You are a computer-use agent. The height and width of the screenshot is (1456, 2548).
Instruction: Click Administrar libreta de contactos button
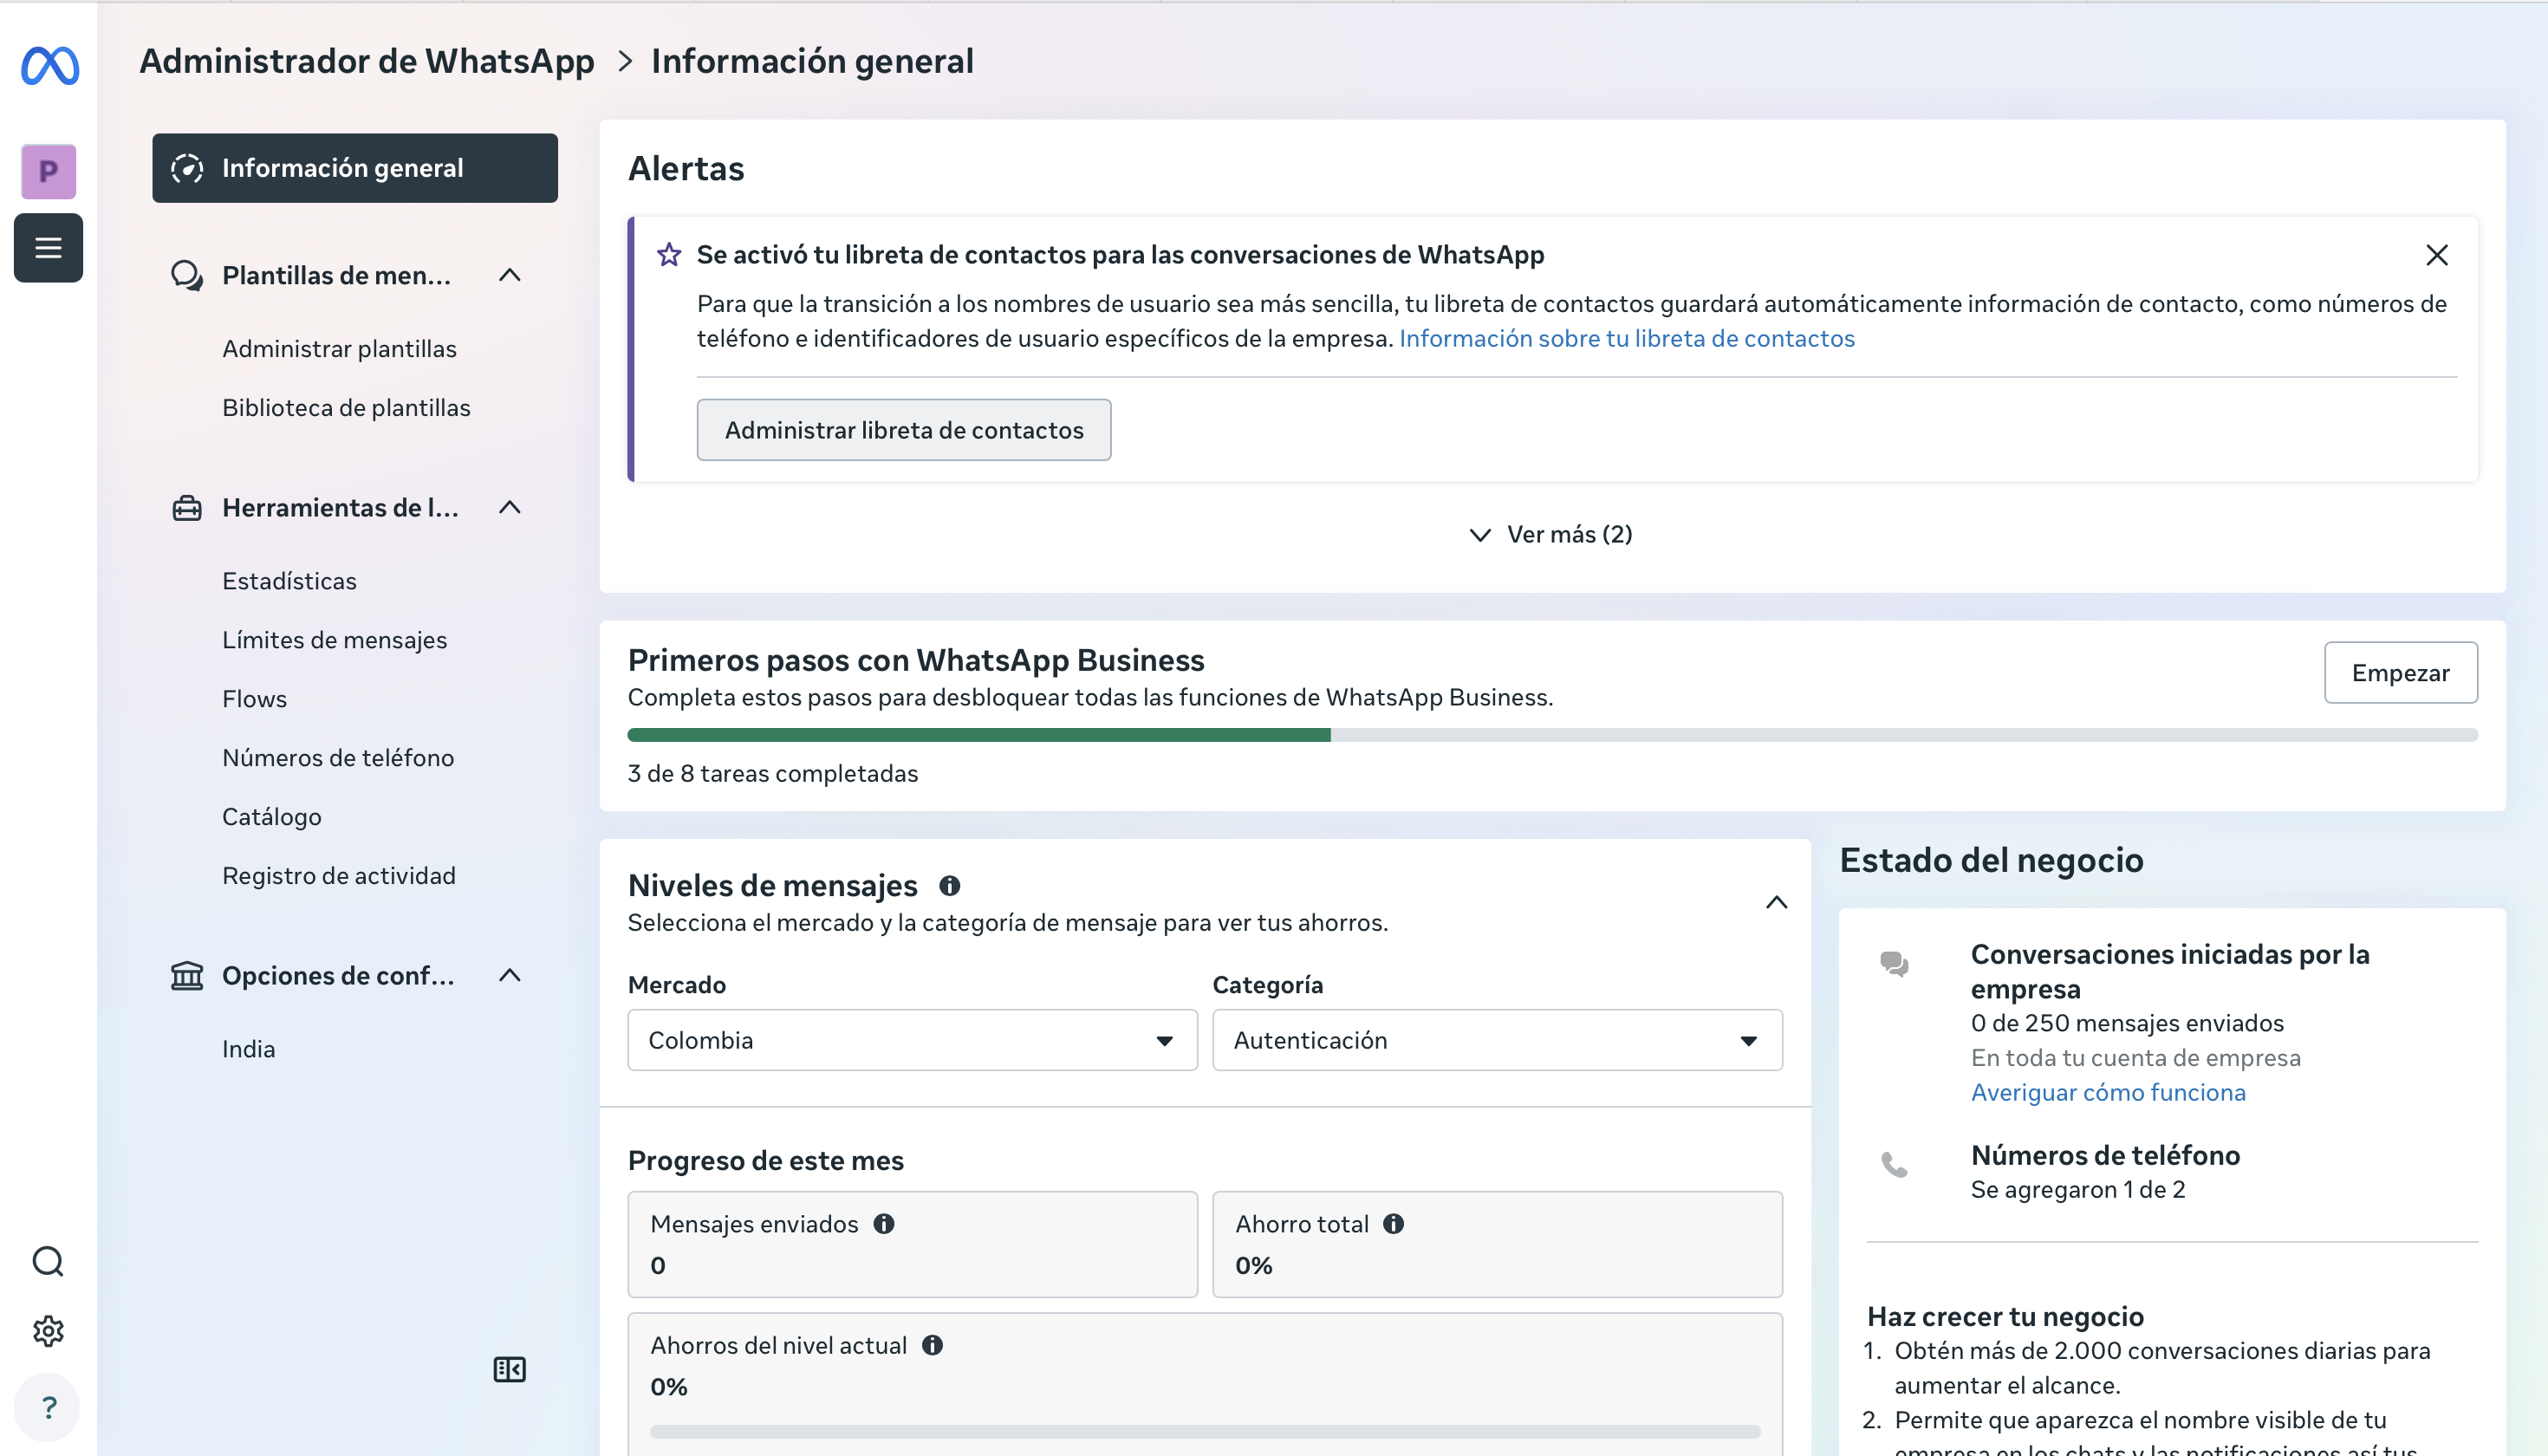tap(904, 430)
